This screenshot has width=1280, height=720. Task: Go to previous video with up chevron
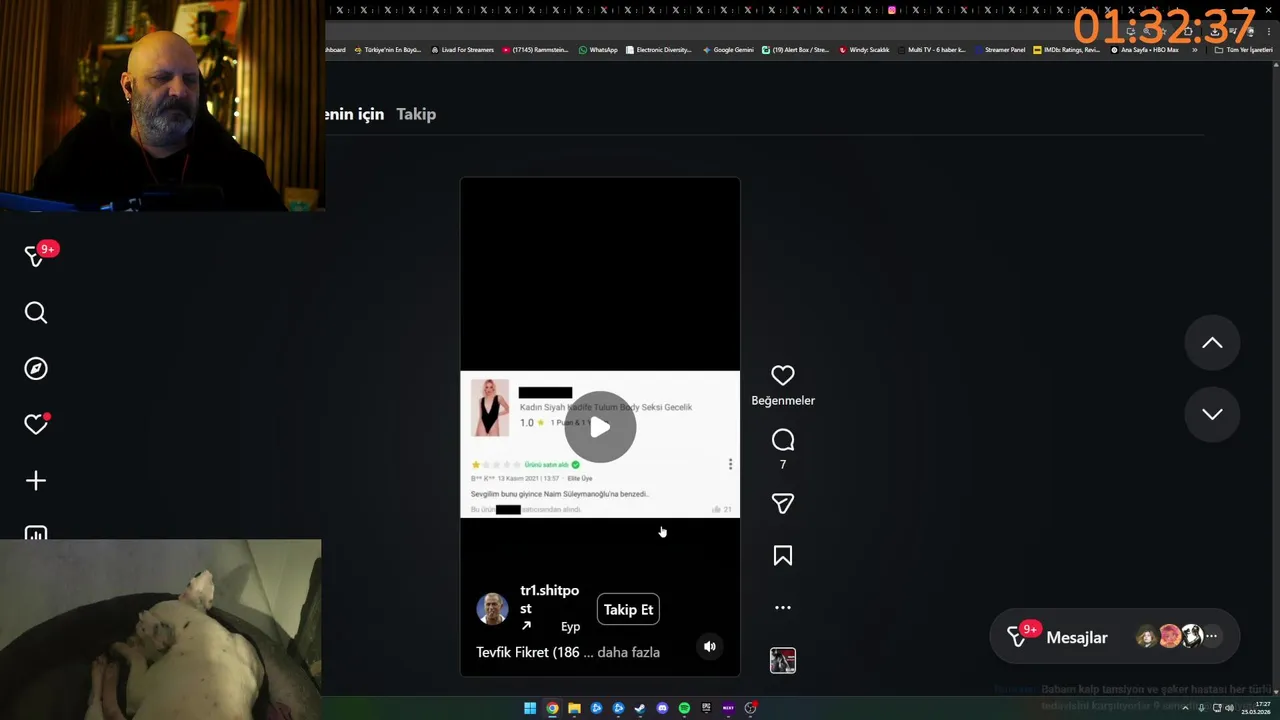(1212, 343)
